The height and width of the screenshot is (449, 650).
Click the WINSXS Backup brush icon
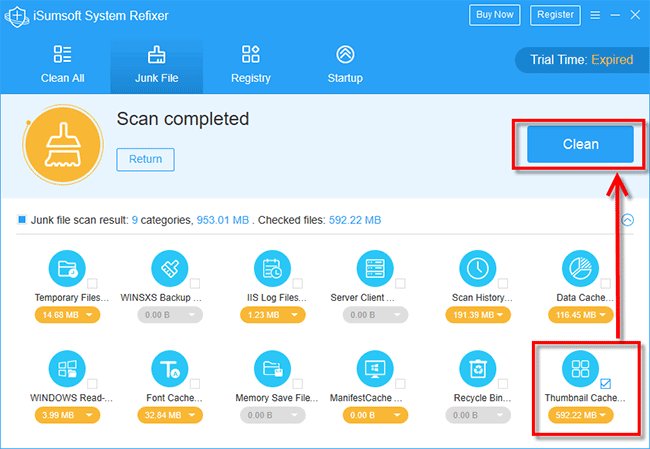click(x=170, y=269)
